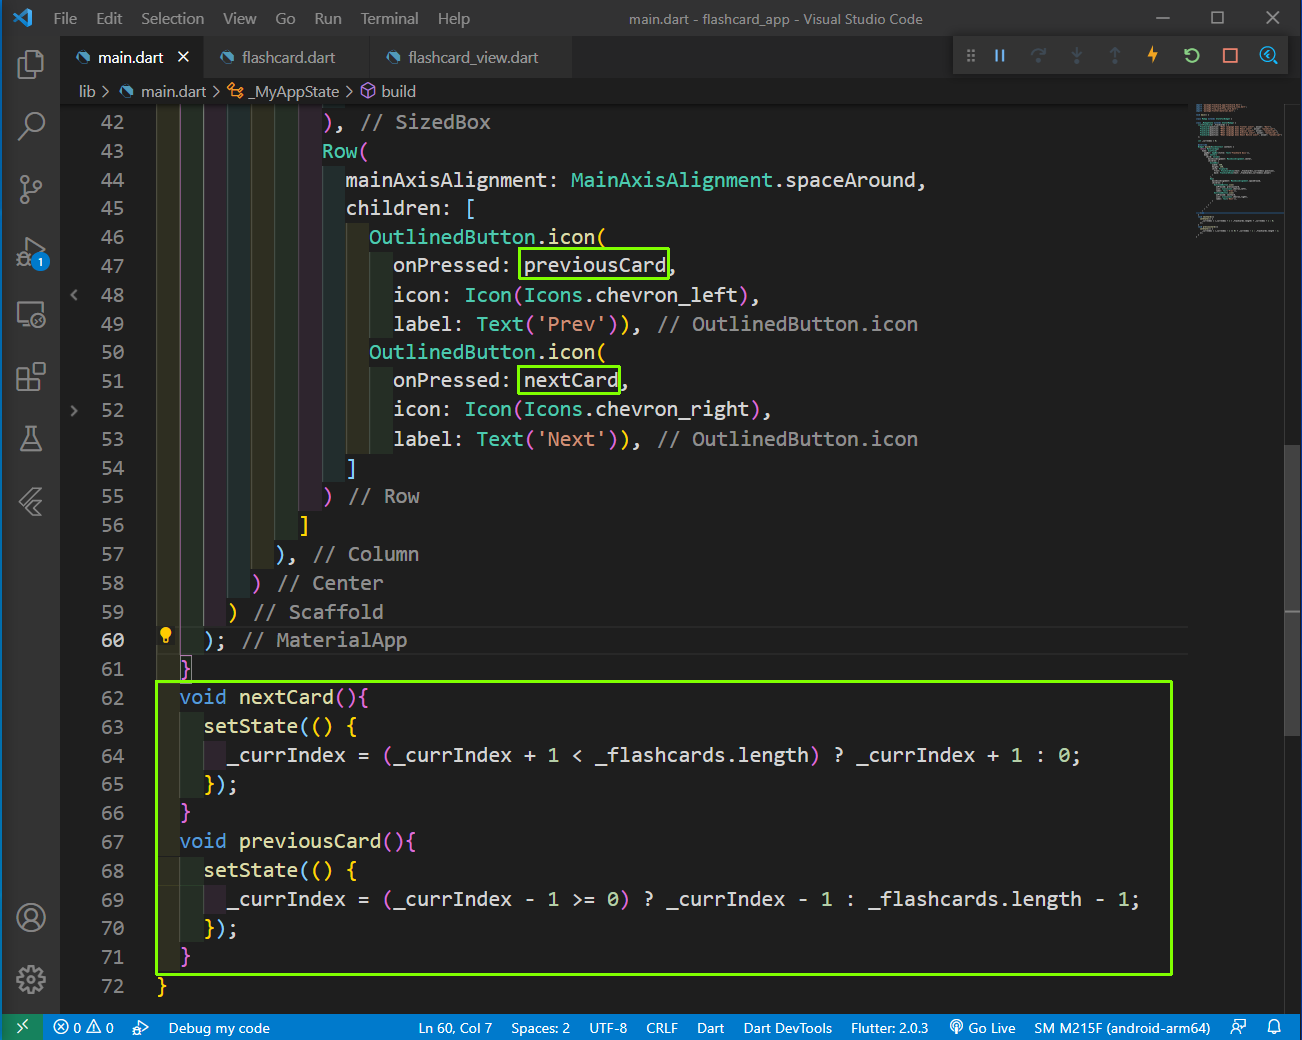Image resolution: width=1302 pixels, height=1040 pixels.
Task: Click Flutter: 2.0.3 version entry
Action: pos(889,1028)
